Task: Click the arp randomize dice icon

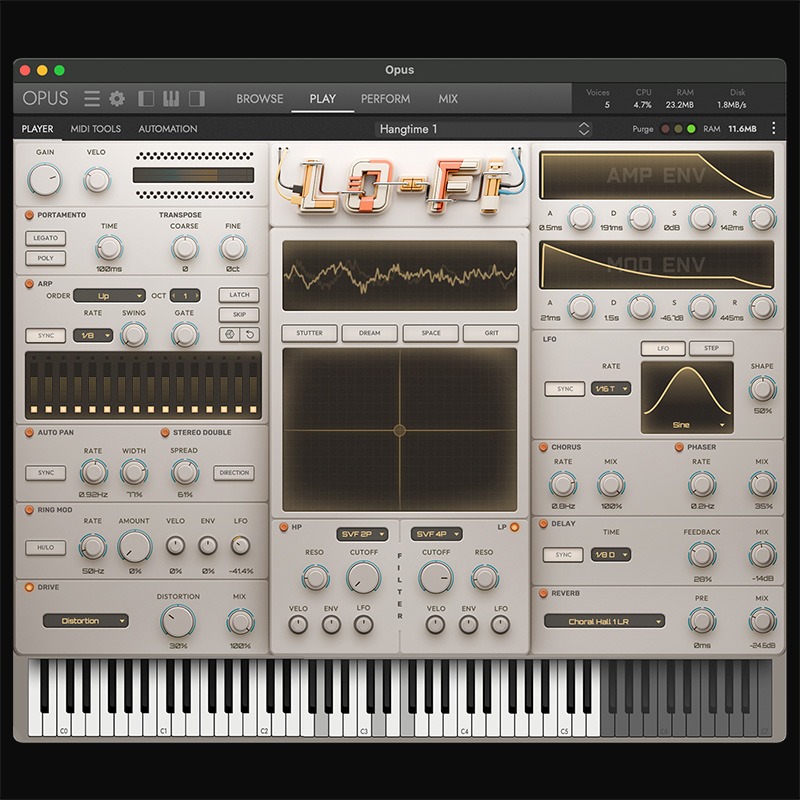Action: tap(229, 335)
